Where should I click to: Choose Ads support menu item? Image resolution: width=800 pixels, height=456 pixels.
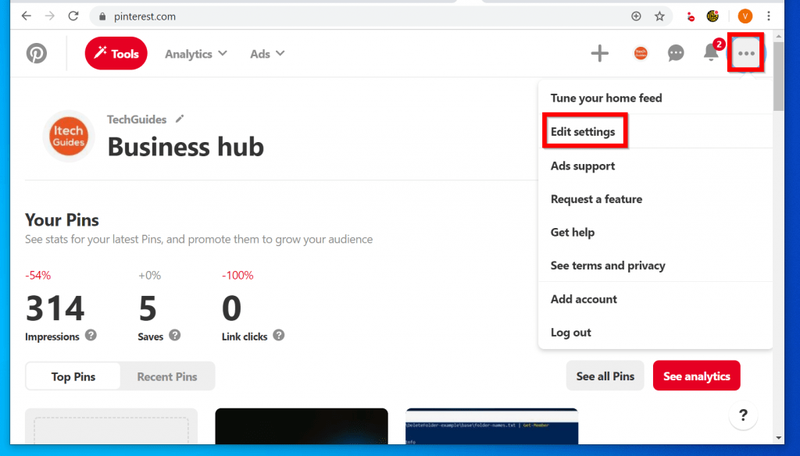pyautogui.click(x=583, y=166)
